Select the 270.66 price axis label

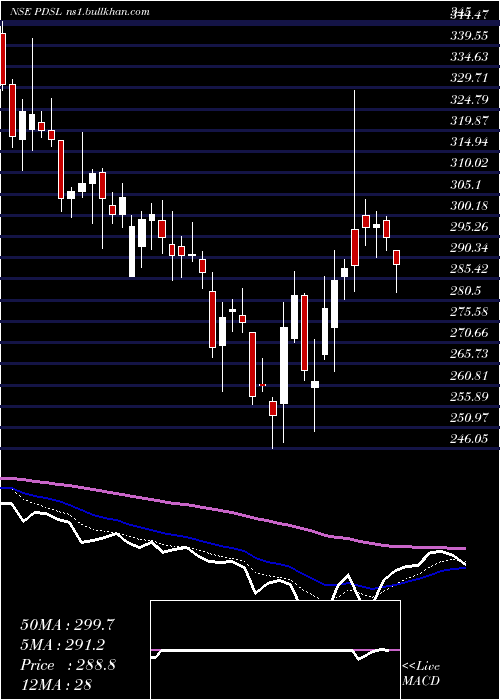[469, 333]
